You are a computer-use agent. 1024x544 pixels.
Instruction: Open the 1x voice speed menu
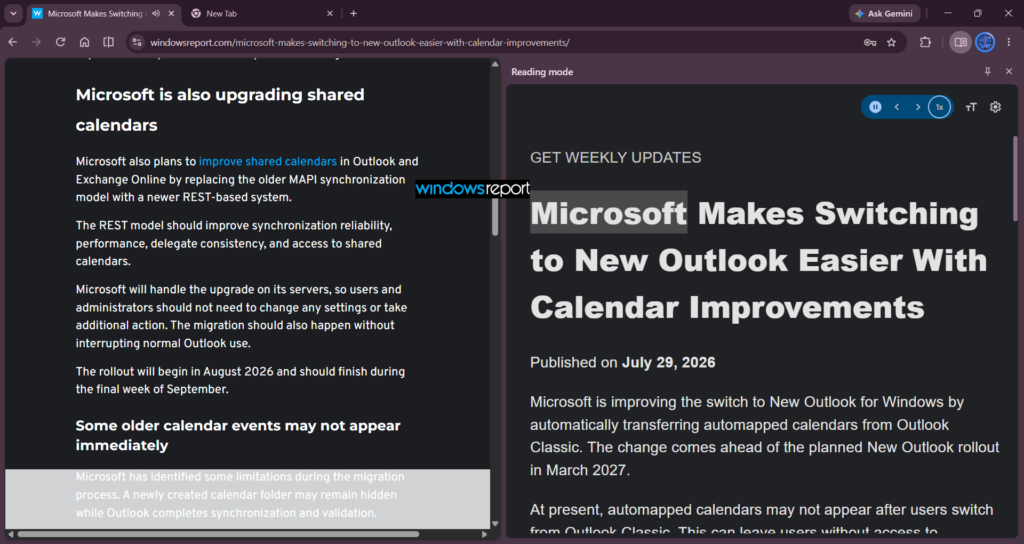point(939,107)
